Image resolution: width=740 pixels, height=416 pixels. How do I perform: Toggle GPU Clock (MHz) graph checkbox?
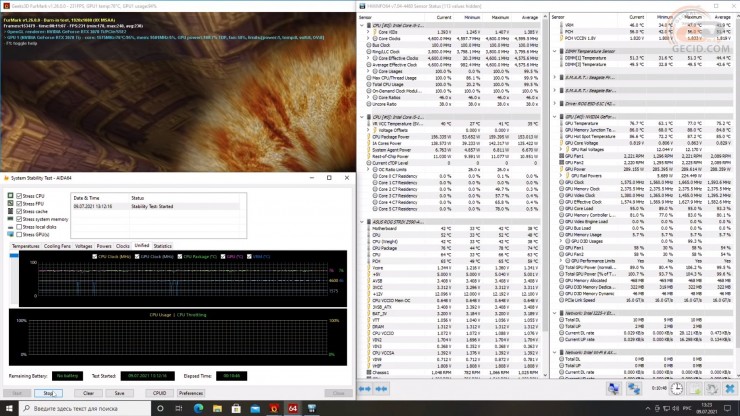[x=137, y=257]
